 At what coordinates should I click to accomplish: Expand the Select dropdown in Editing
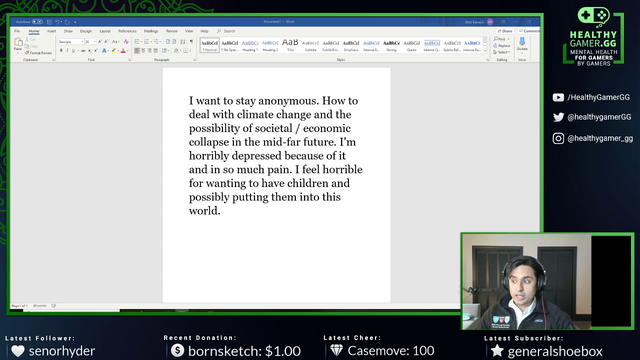click(502, 52)
